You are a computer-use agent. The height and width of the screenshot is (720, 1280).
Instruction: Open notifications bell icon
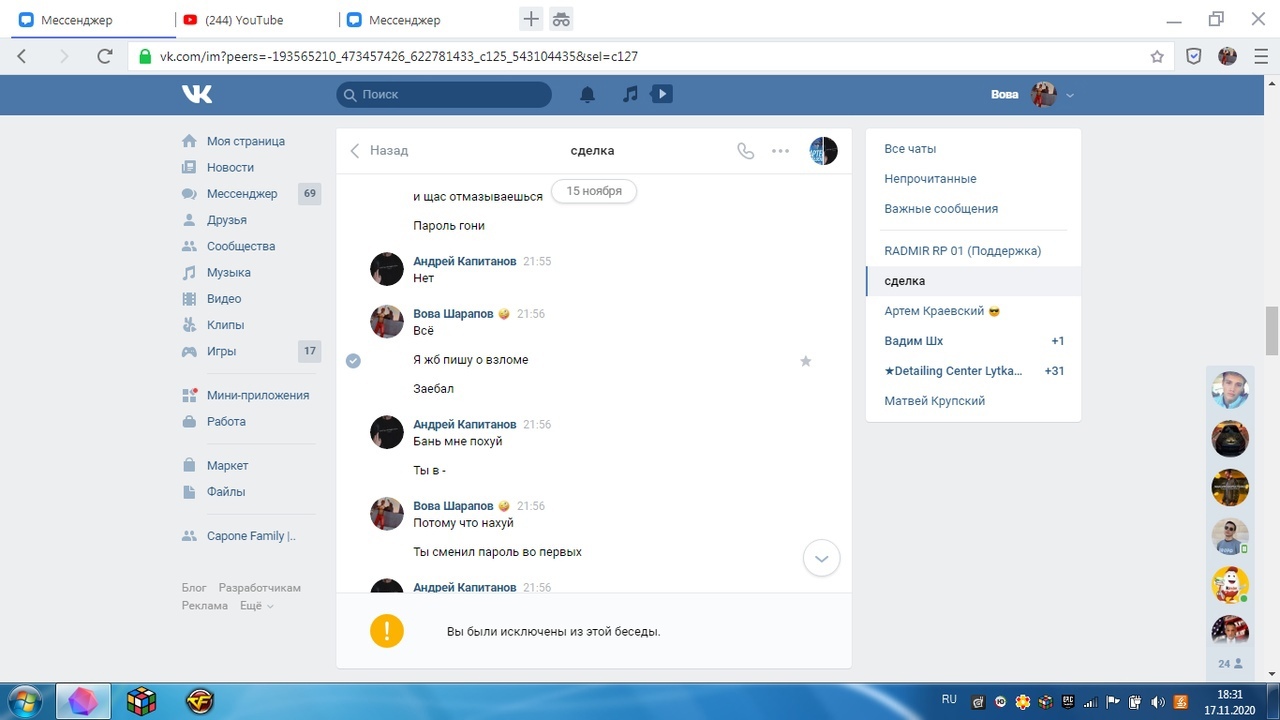coord(588,94)
